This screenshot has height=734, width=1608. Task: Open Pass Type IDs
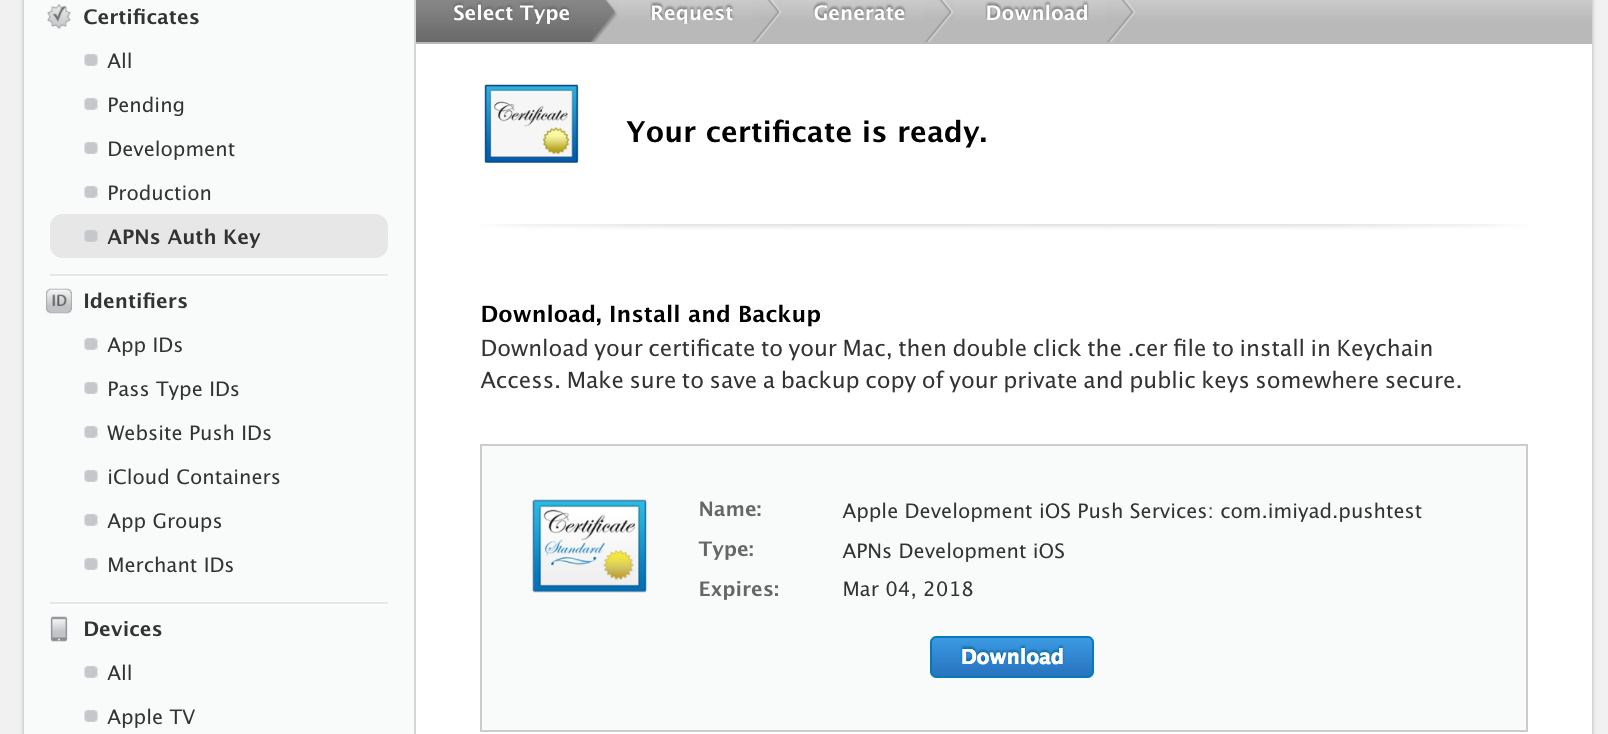173,389
